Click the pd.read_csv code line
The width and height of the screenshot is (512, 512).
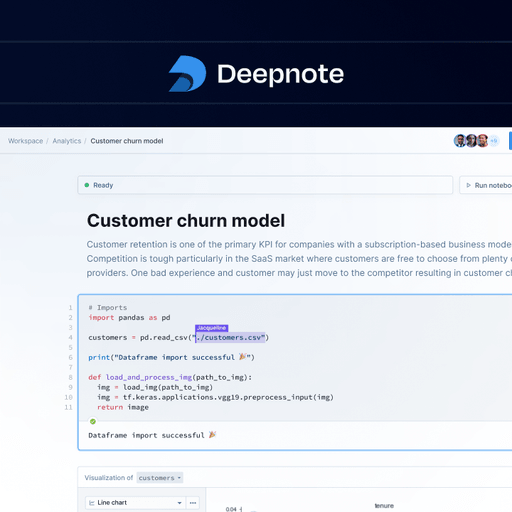click(179, 338)
